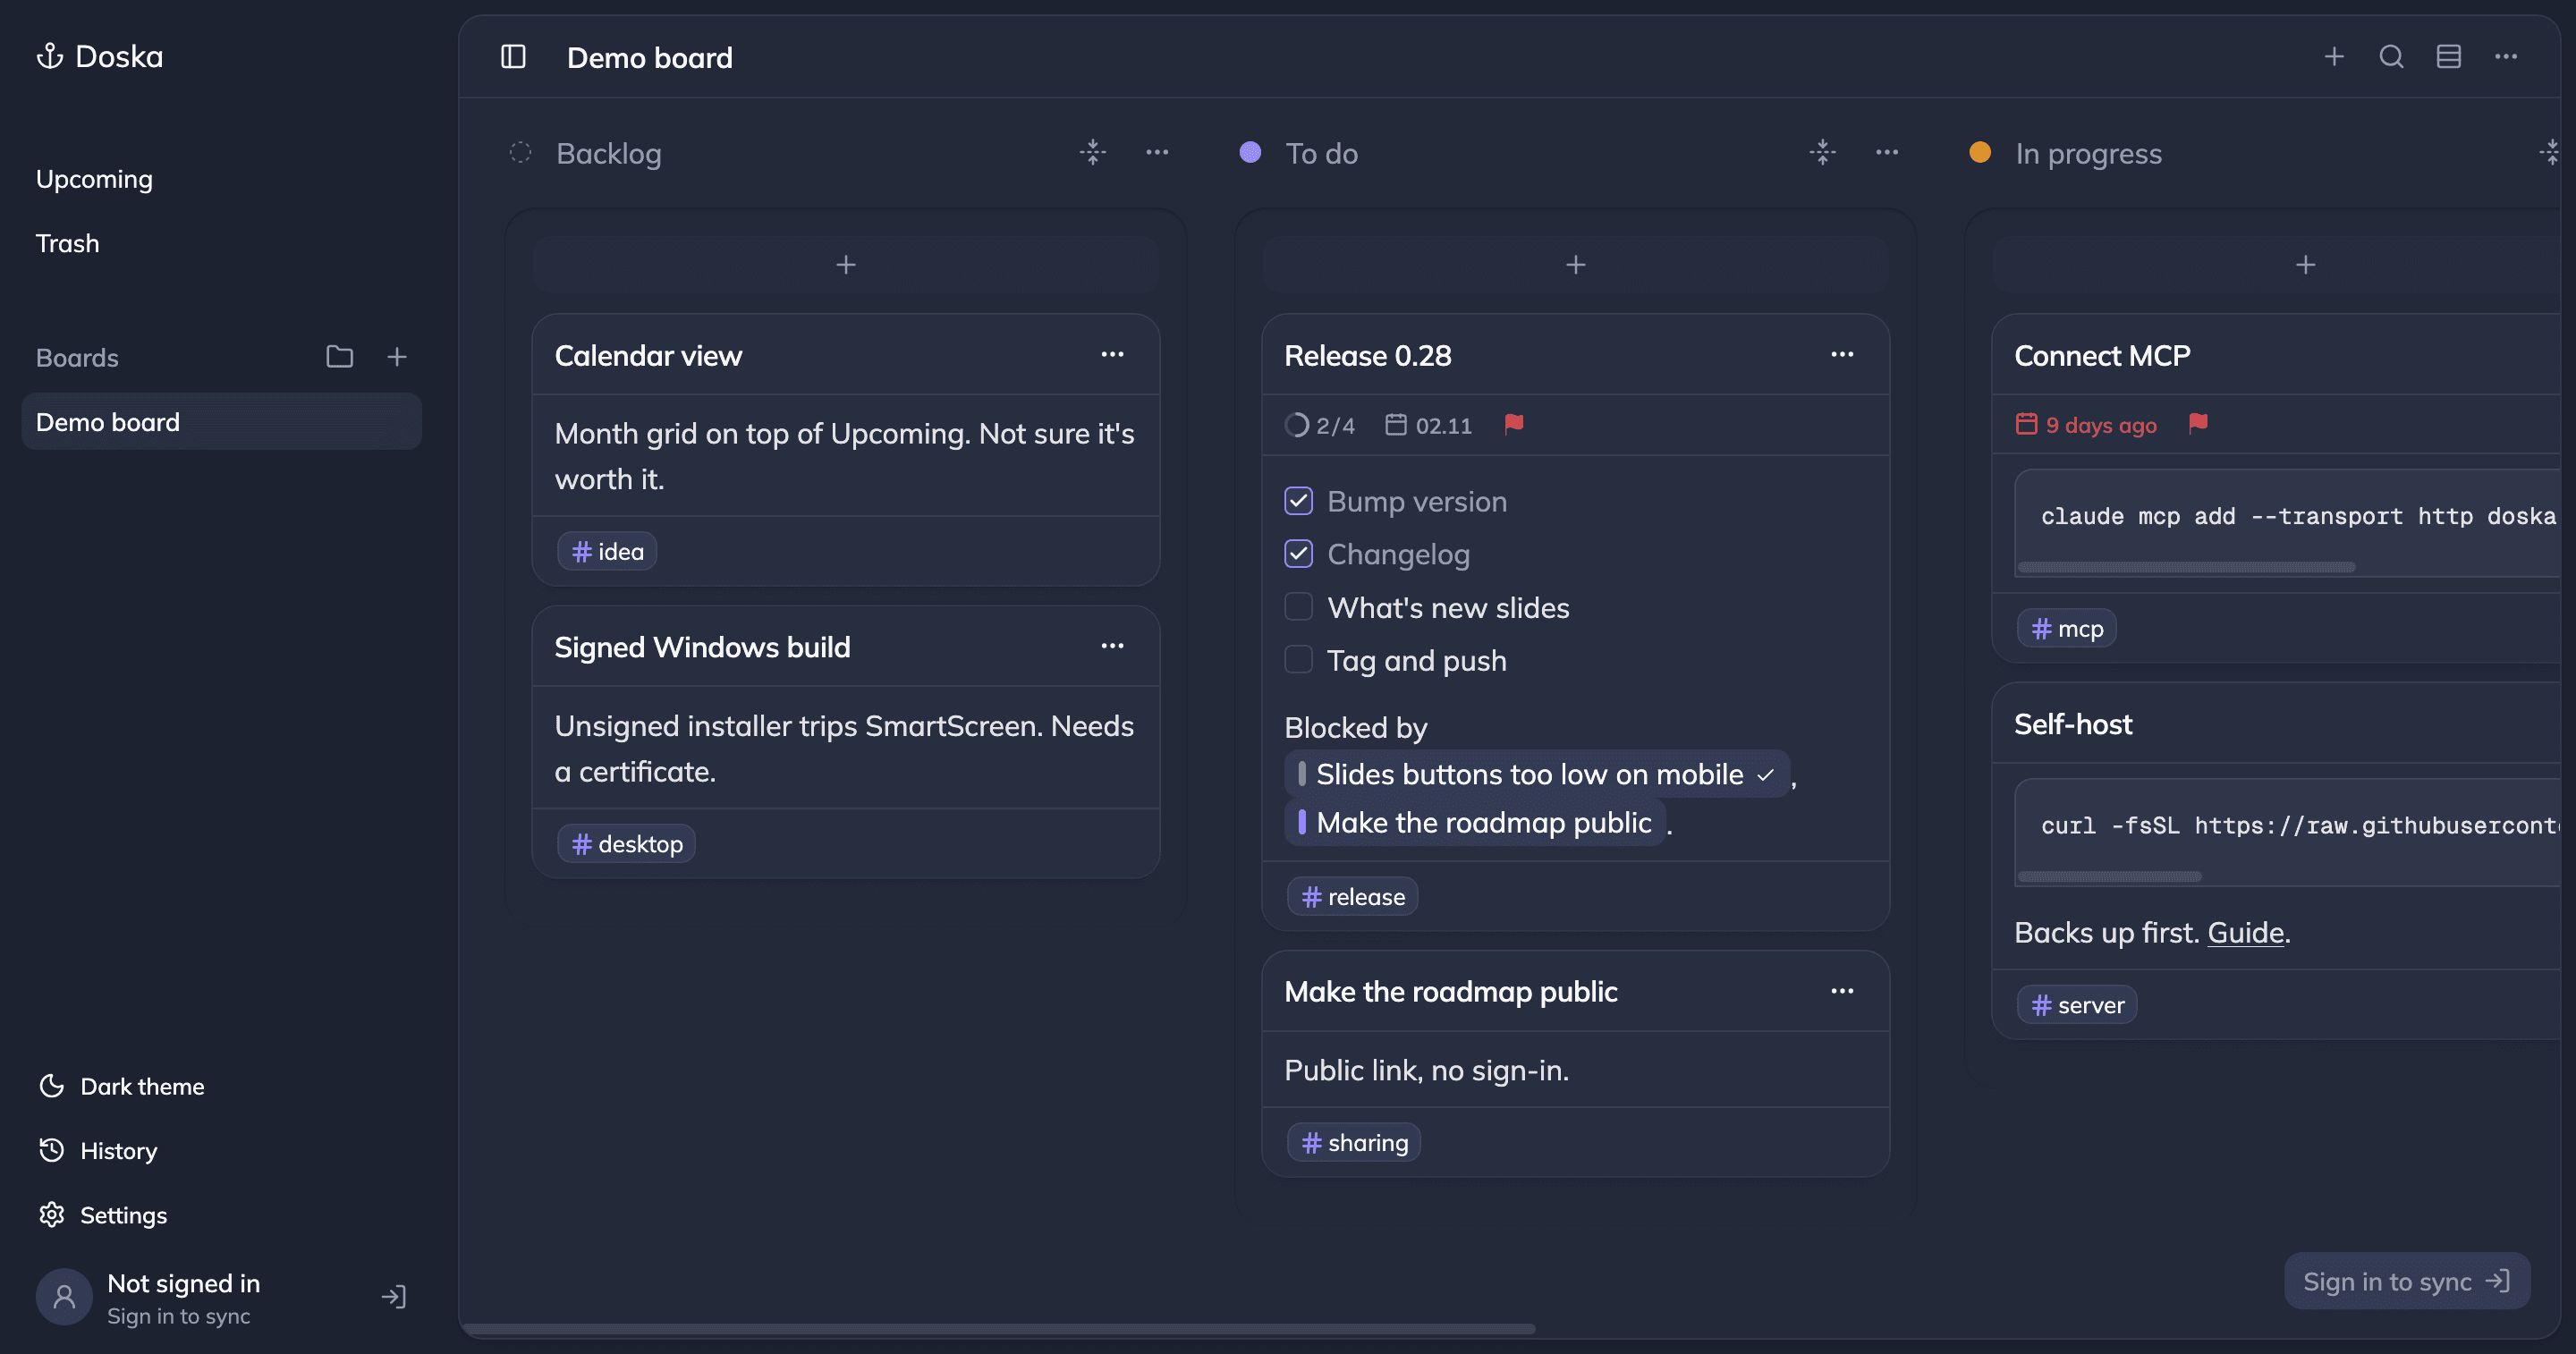2576x1354 pixels.
Task: Collapse the To do column
Action: (1823, 152)
